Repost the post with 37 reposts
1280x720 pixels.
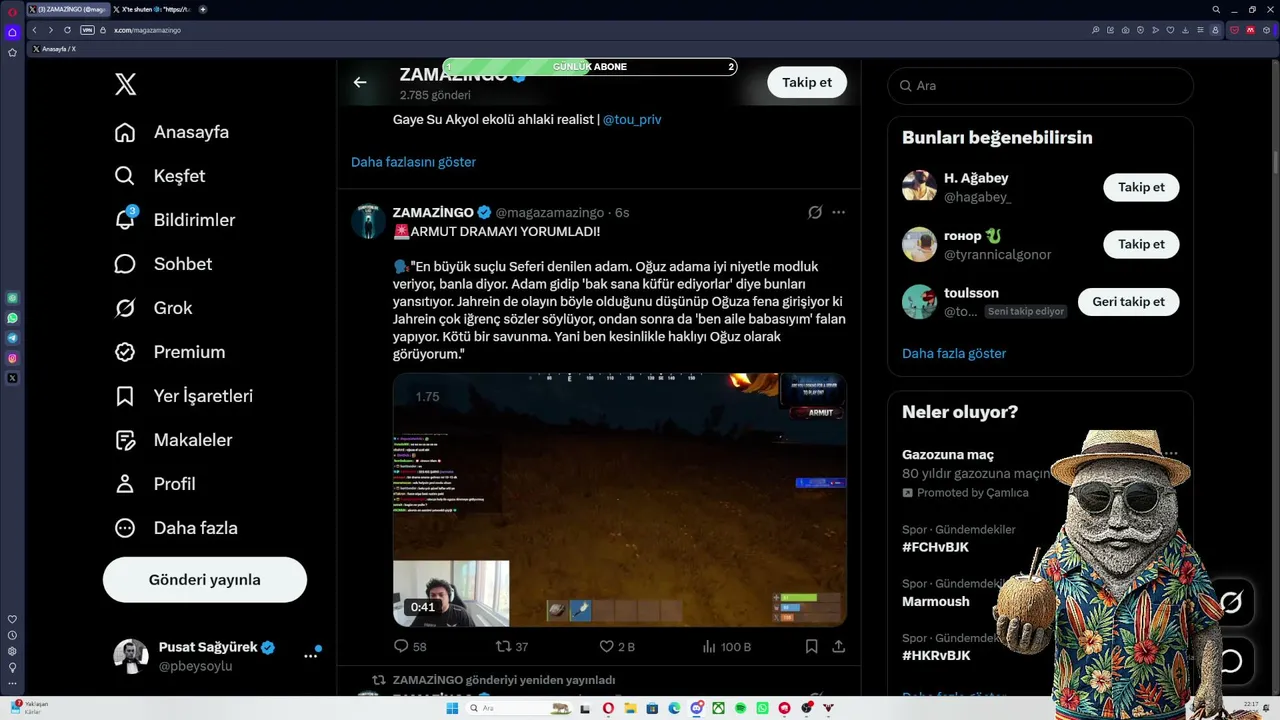512,647
